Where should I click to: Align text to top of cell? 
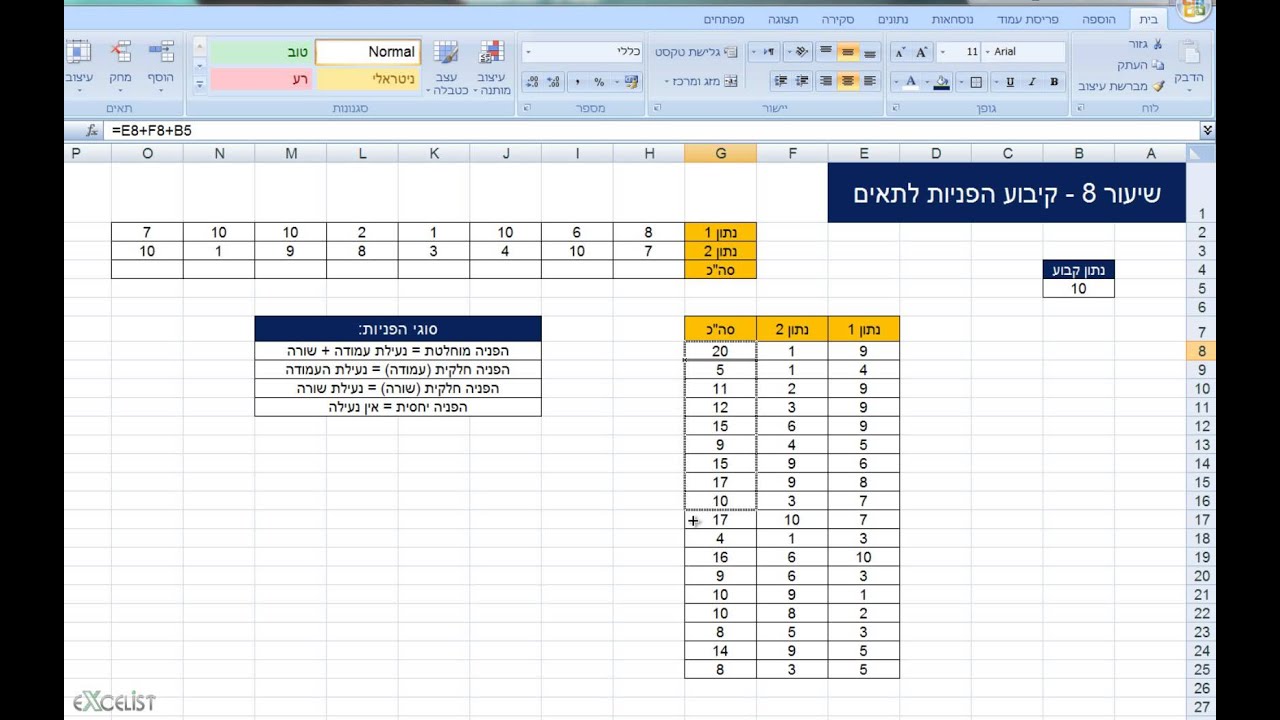click(826, 51)
